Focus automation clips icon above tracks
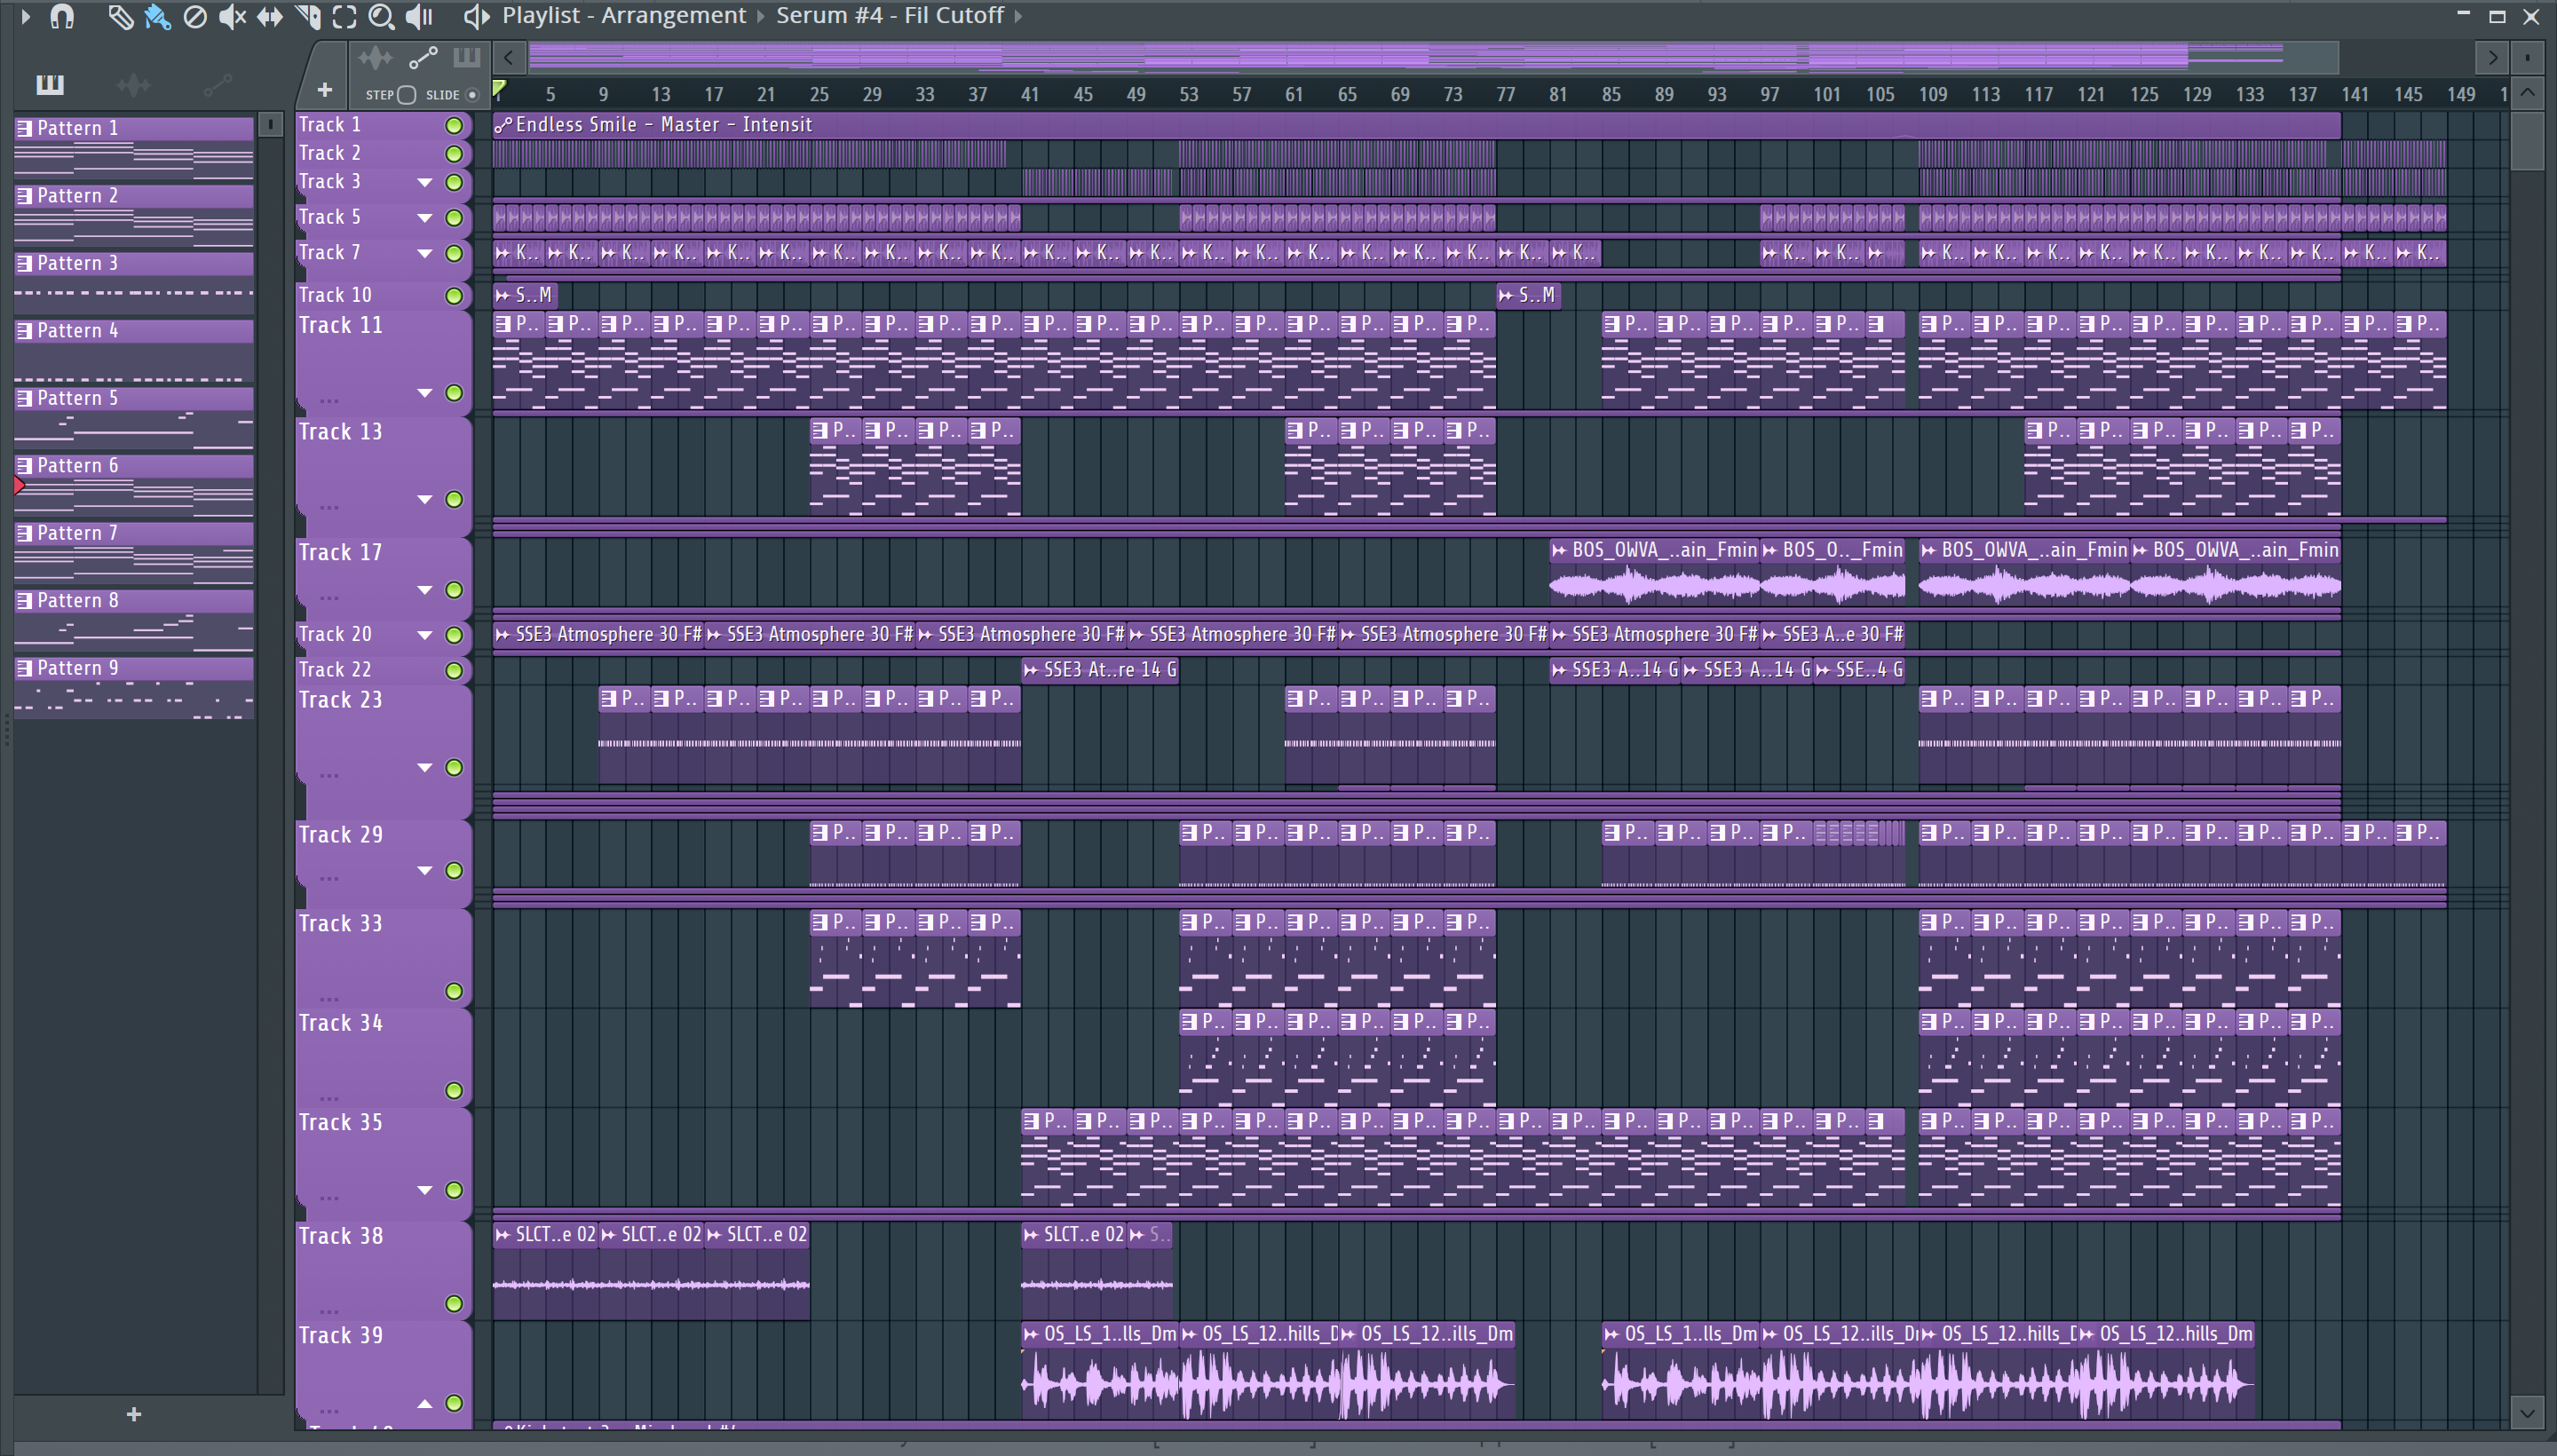The width and height of the screenshot is (2557, 1456). [x=423, y=58]
